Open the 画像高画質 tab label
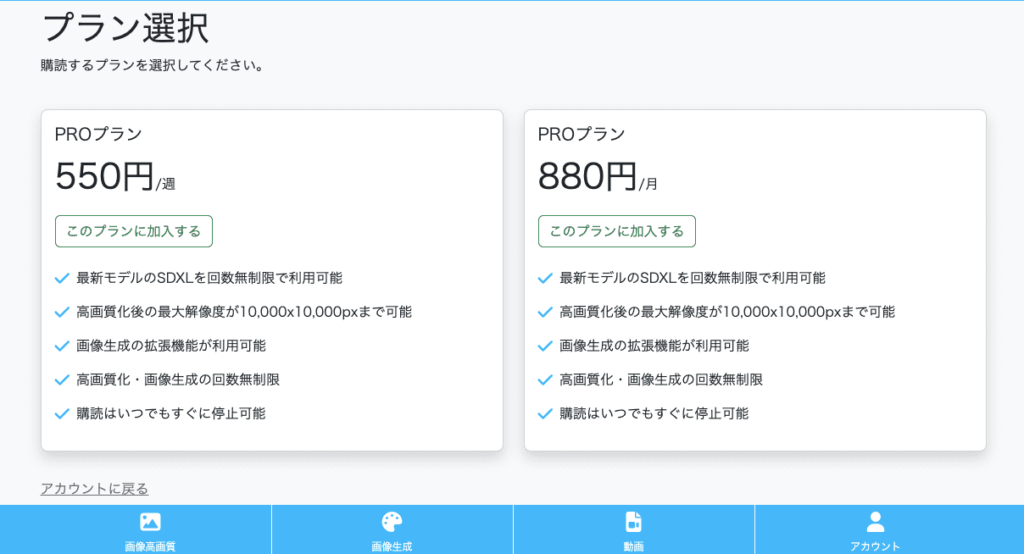 [150, 546]
